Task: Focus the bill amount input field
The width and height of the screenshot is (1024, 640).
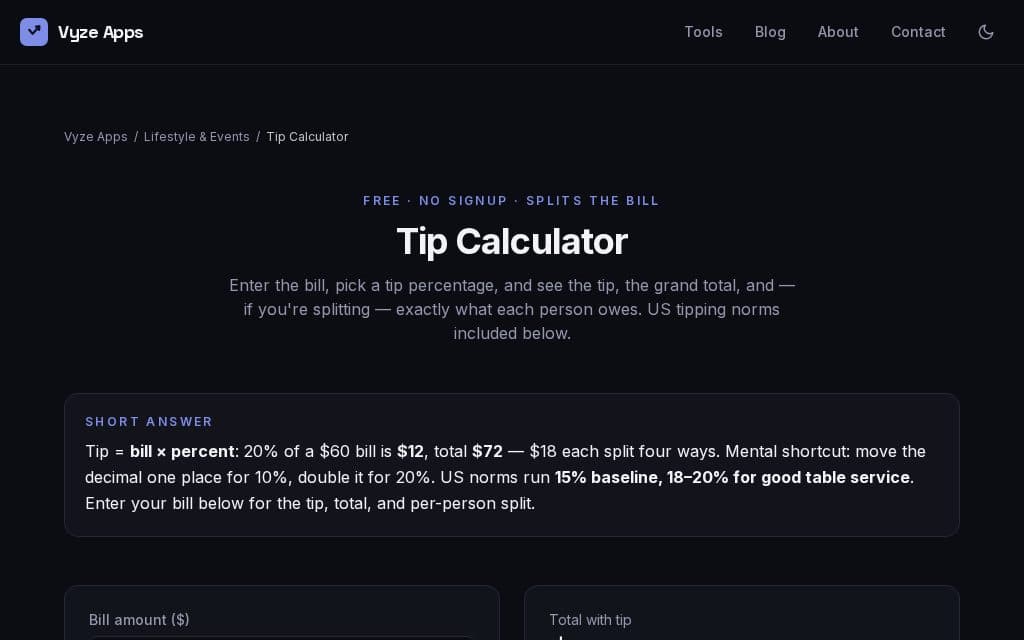Action: (282, 638)
